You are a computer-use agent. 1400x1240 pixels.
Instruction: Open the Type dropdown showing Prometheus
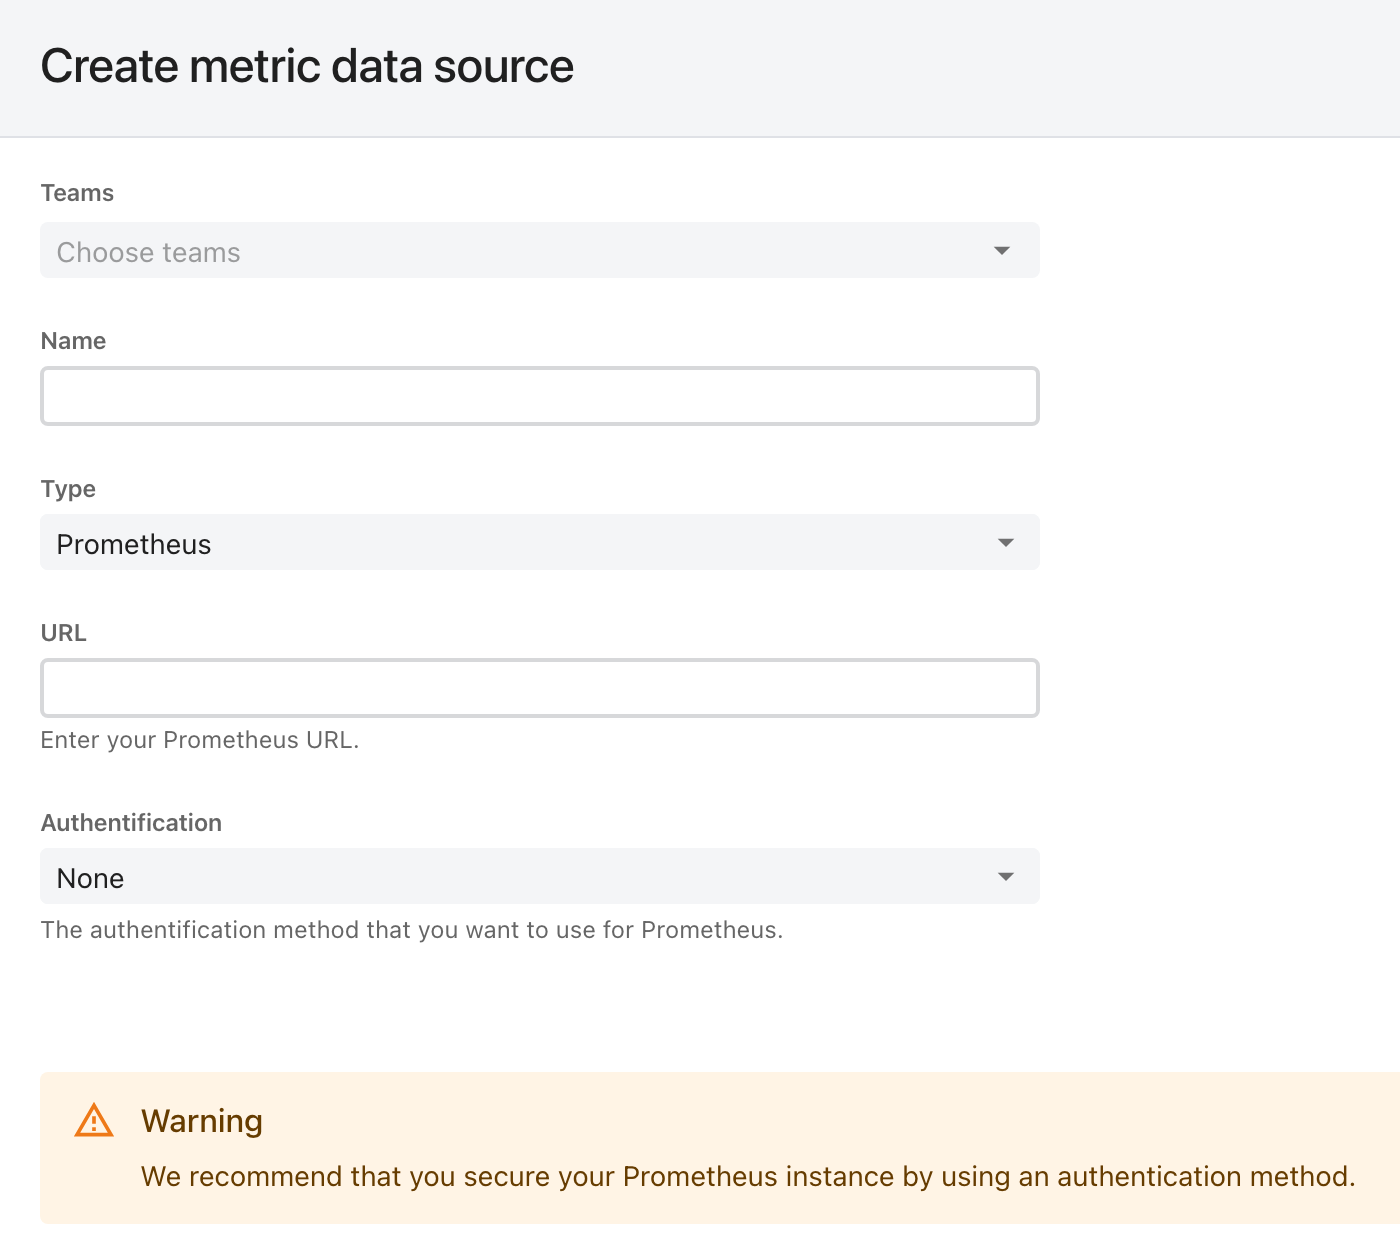[540, 542]
